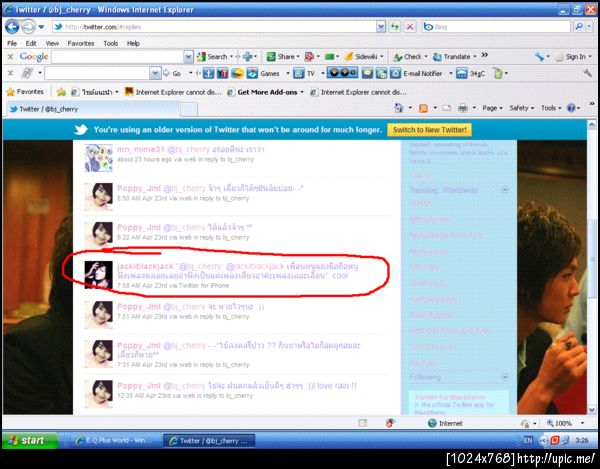The image size is (600, 469).
Task: Click the Help question mark icon
Action: point(571,108)
